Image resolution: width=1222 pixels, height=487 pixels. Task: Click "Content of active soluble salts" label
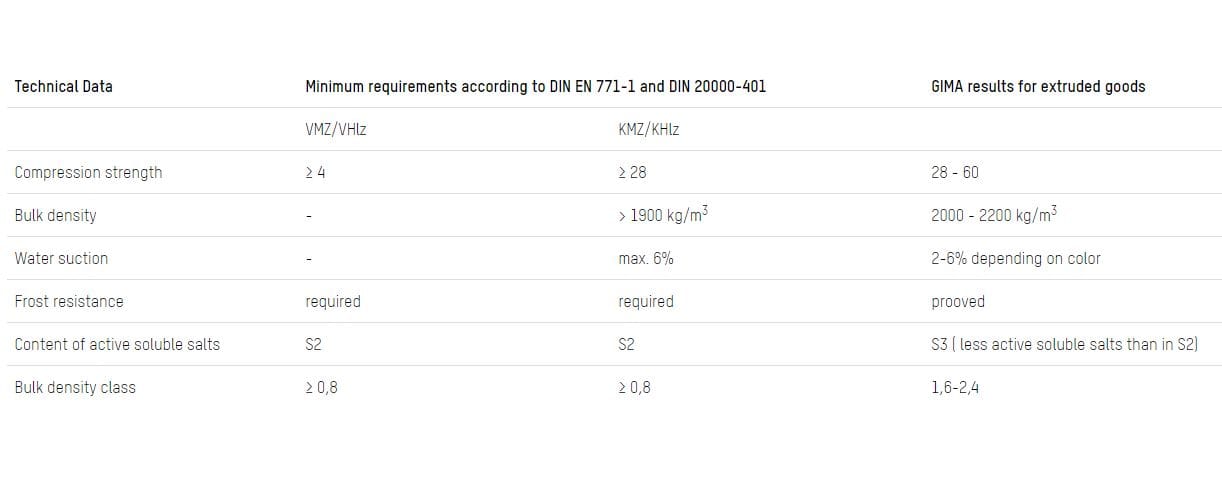[117, 345]
